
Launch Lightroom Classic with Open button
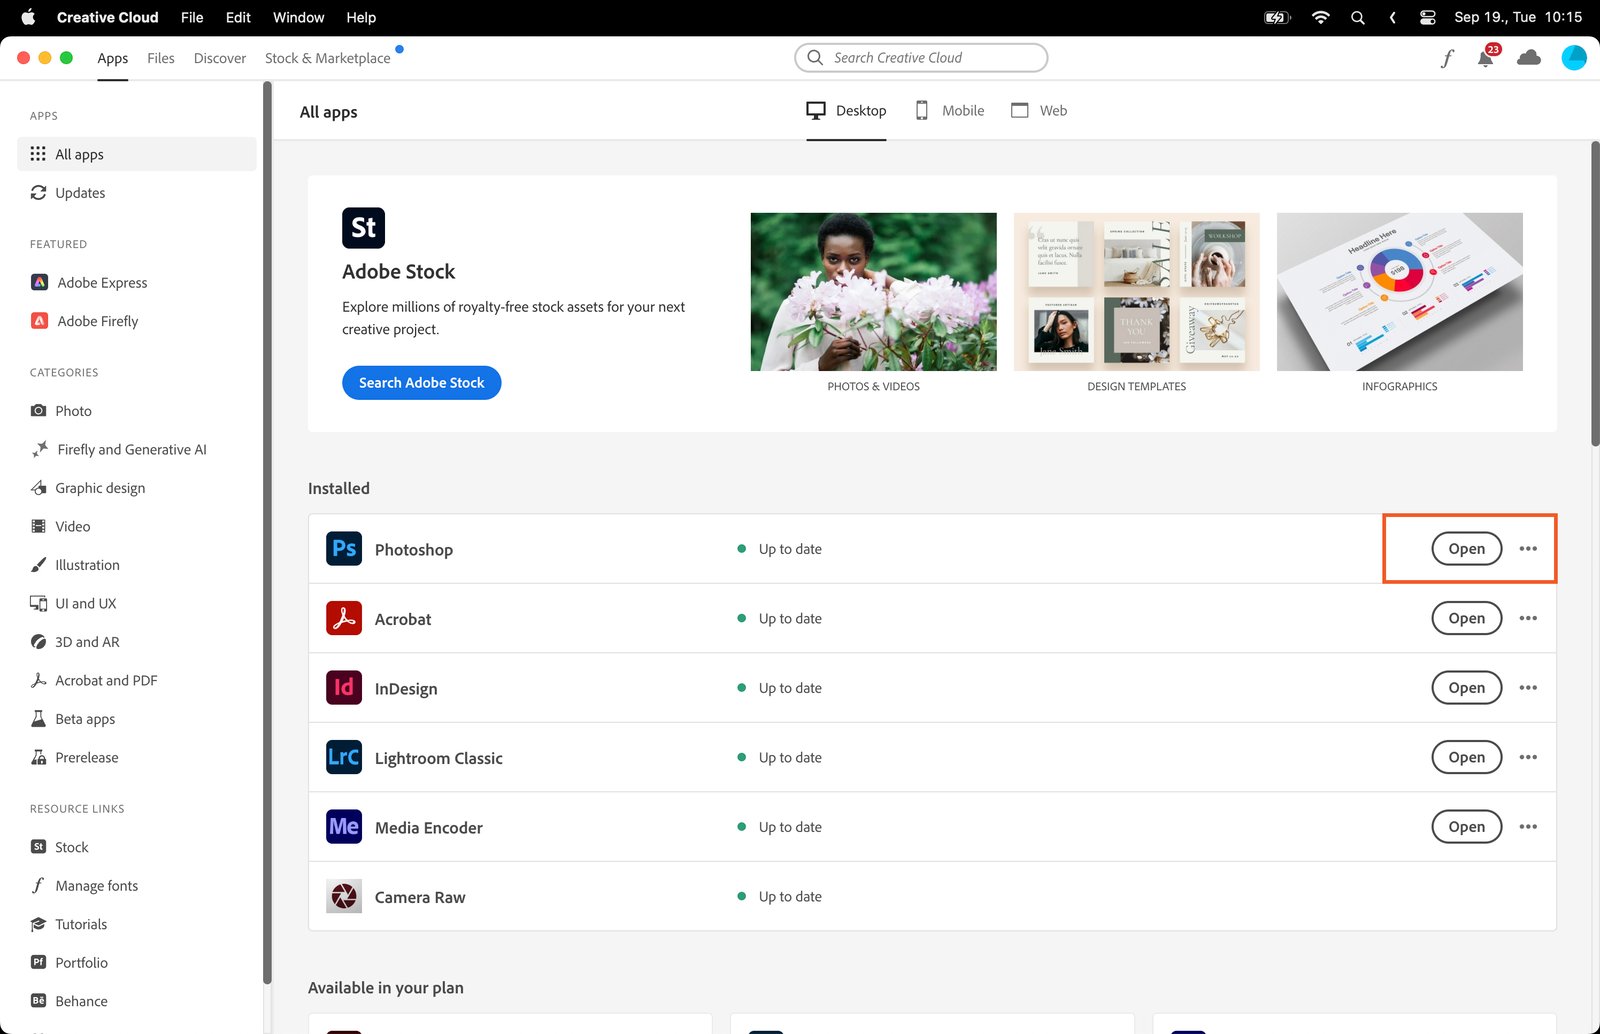click(1466, 757)
